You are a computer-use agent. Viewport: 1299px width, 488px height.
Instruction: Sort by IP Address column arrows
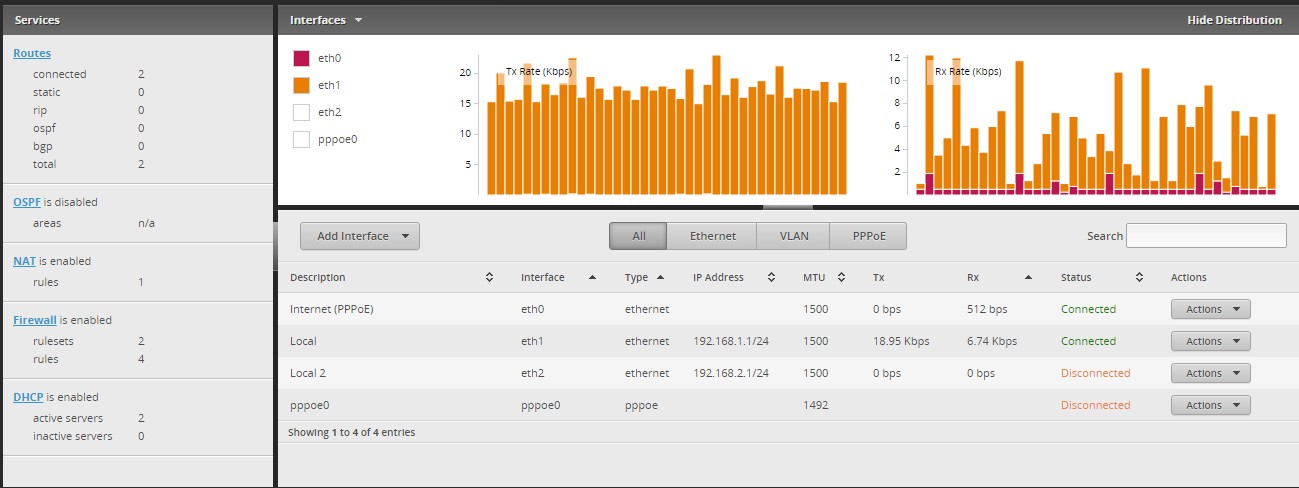point(772,278)
